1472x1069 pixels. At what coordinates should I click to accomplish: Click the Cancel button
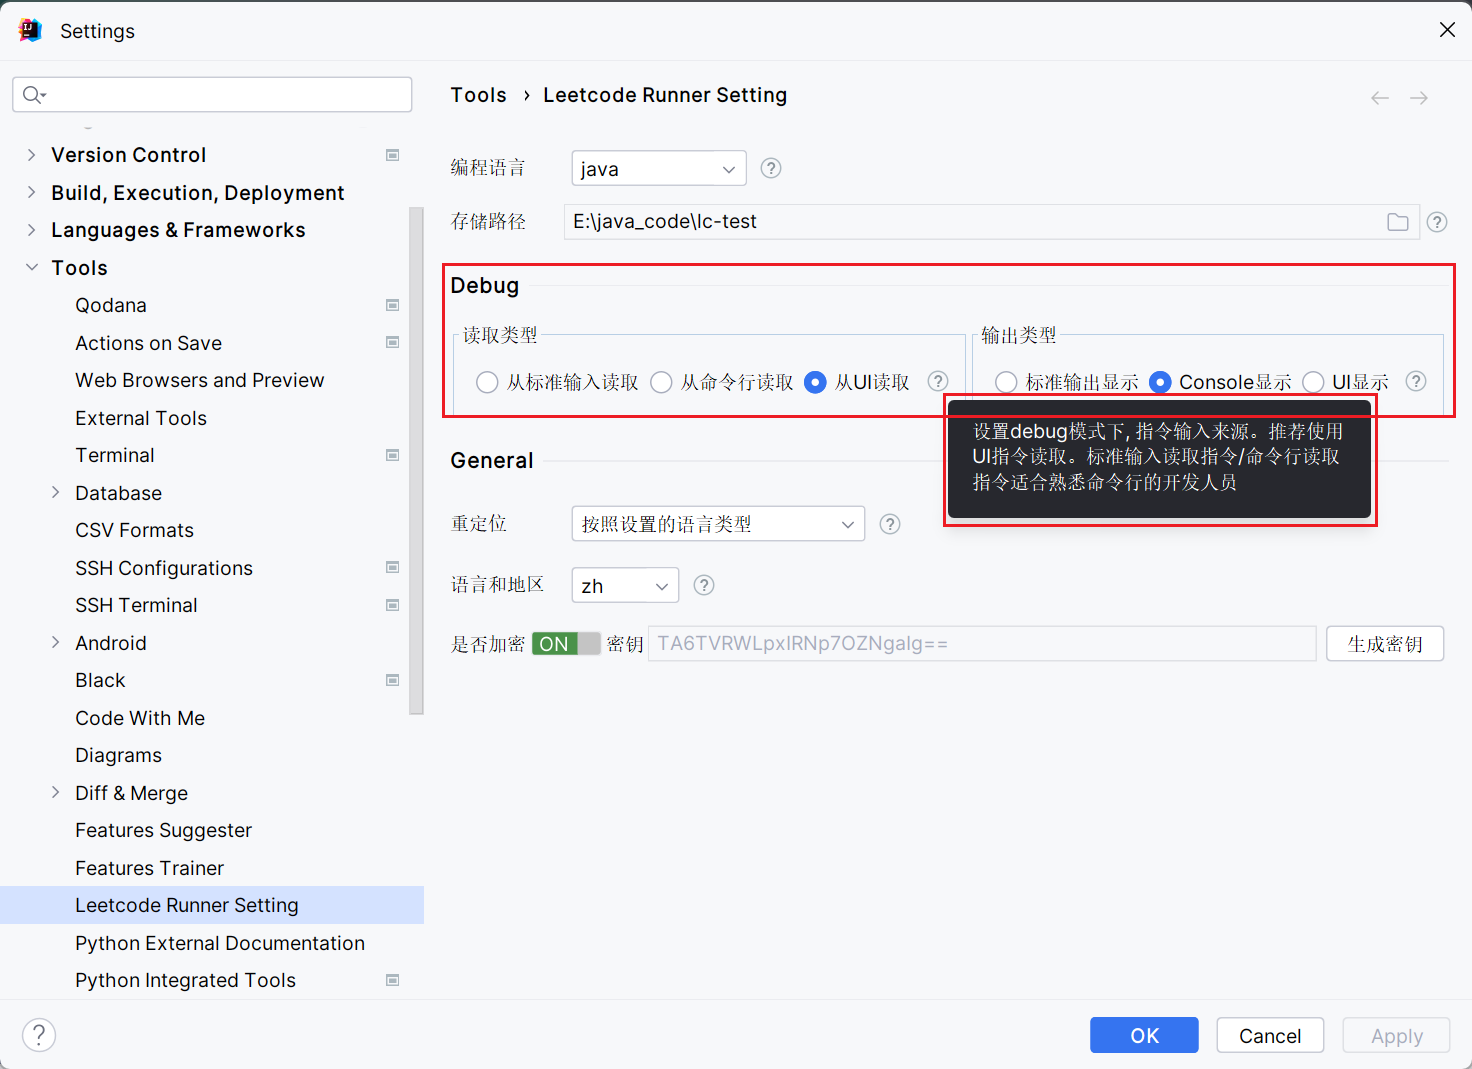pyautogui.click(x=1270, y=1035)
